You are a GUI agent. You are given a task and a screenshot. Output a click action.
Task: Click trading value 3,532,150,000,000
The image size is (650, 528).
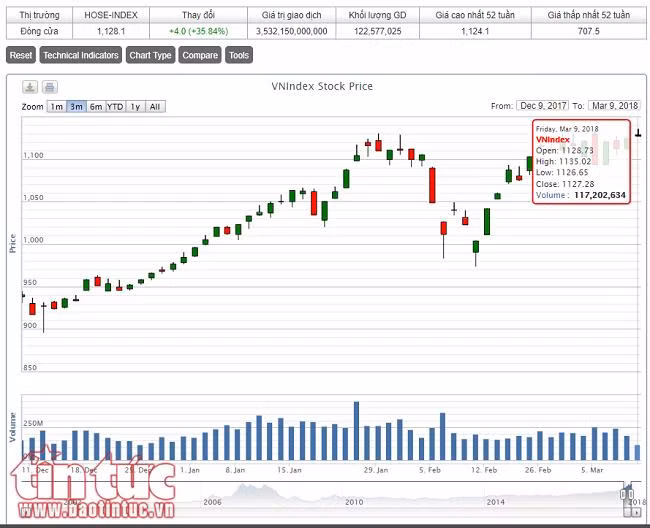[x=291, y=31]
